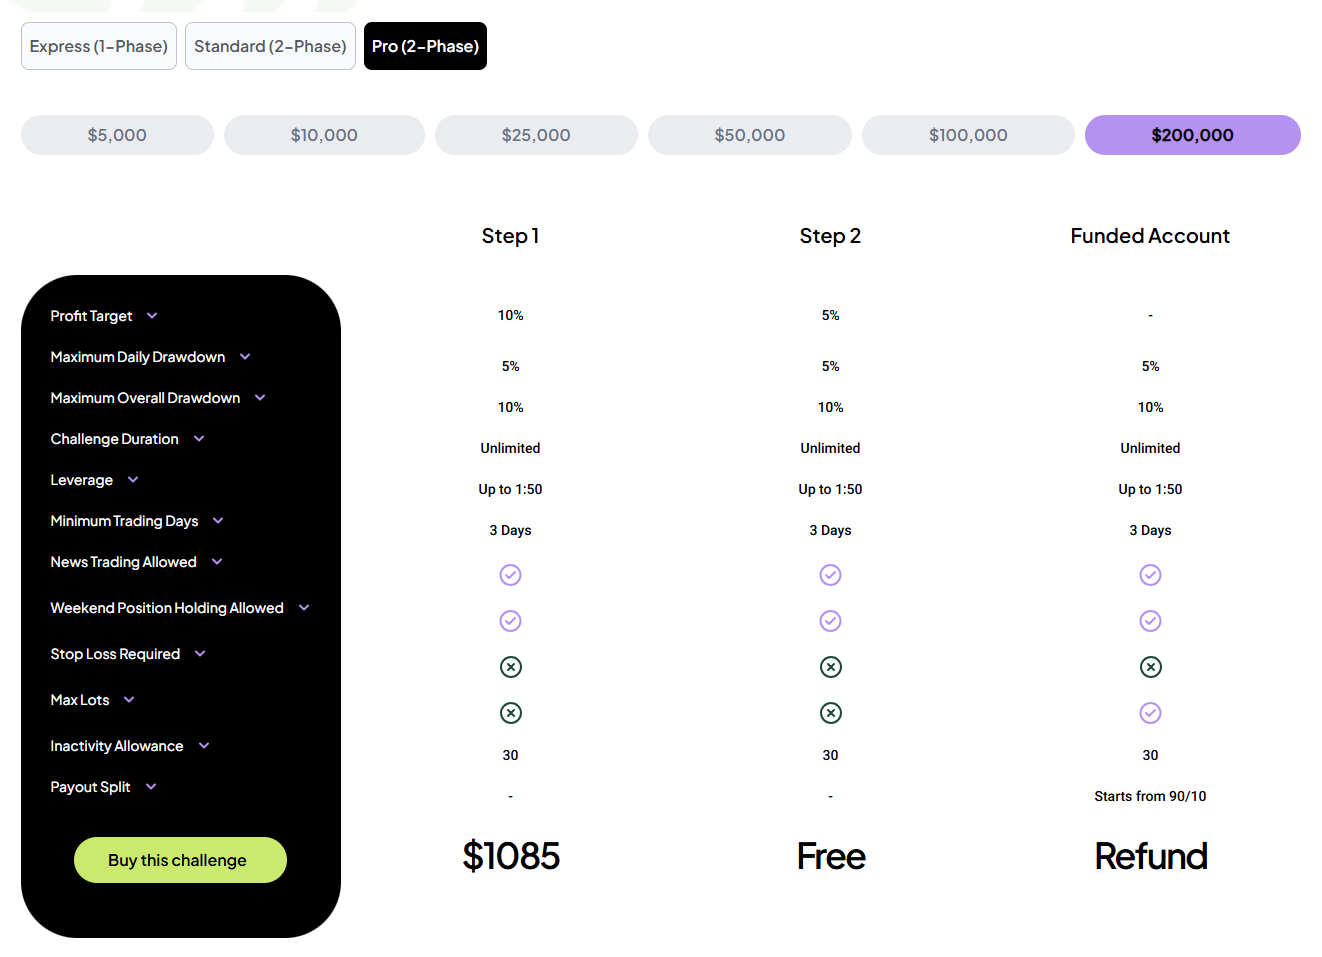Switch to Standard (2-Phase) tab

coord(270,46)
